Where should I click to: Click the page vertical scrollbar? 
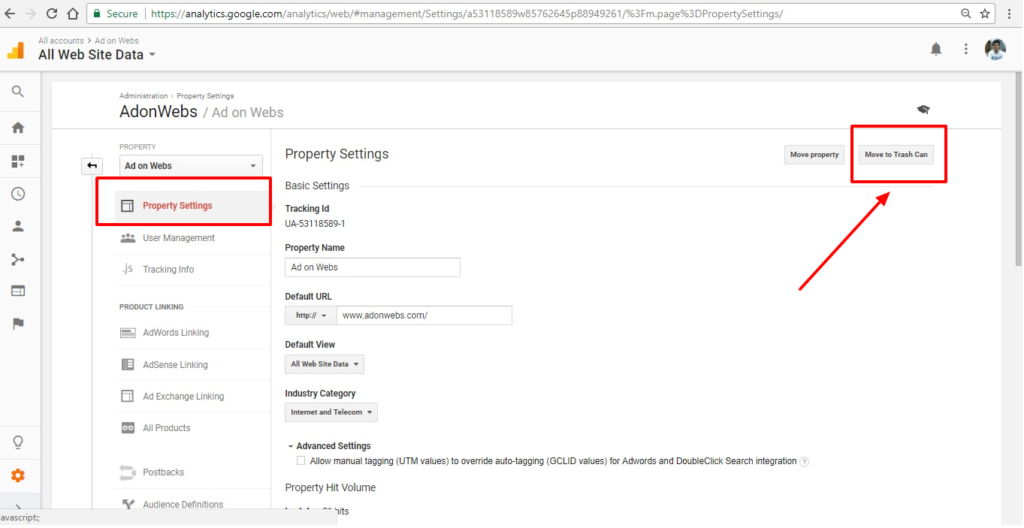pos(1018,170)
